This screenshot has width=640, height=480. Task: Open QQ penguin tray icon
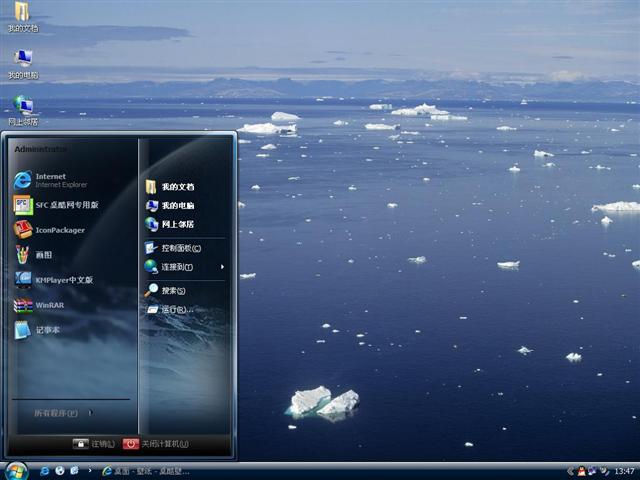tap(581, 471)
